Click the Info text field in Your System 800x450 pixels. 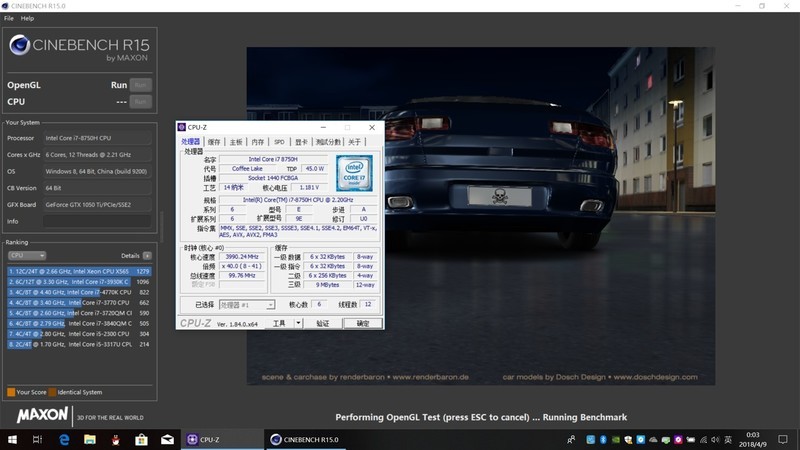point(98,221)
